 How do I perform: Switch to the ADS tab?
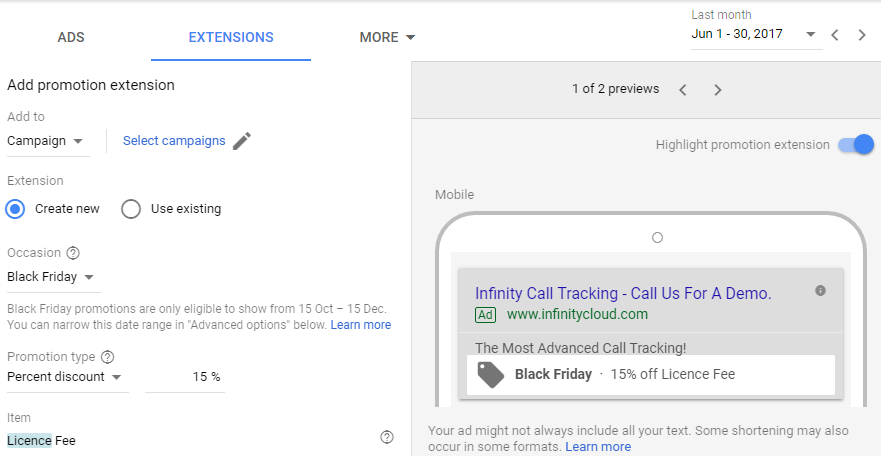[x=71, y=37]
